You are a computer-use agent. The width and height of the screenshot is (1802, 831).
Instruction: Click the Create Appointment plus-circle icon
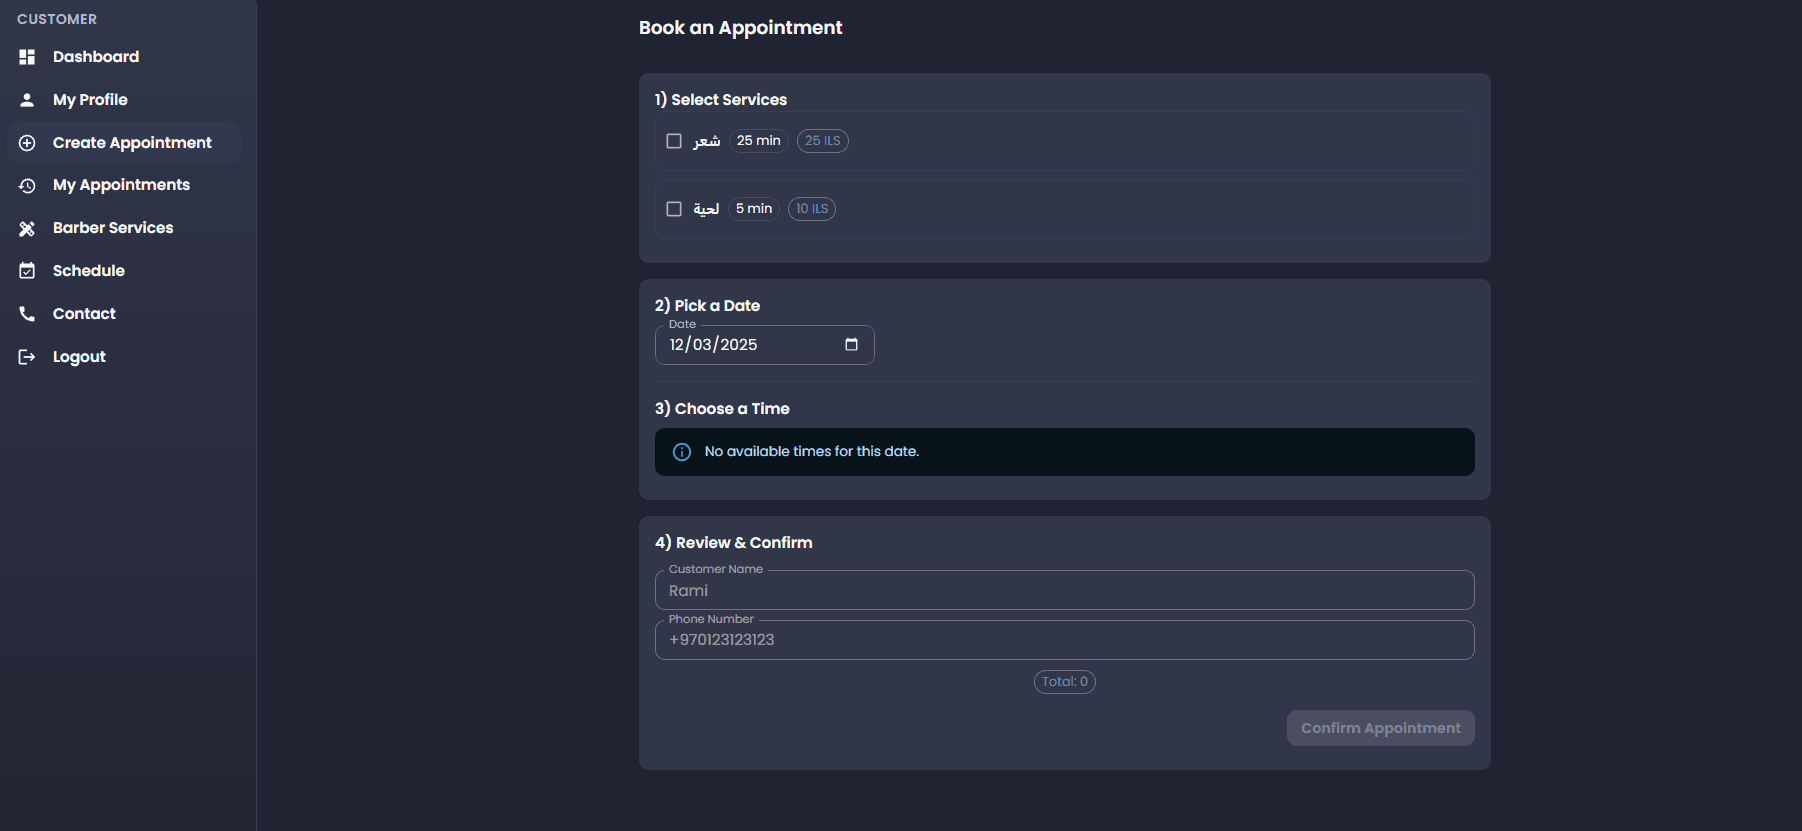pyautogui.click(x=27, y=143)
